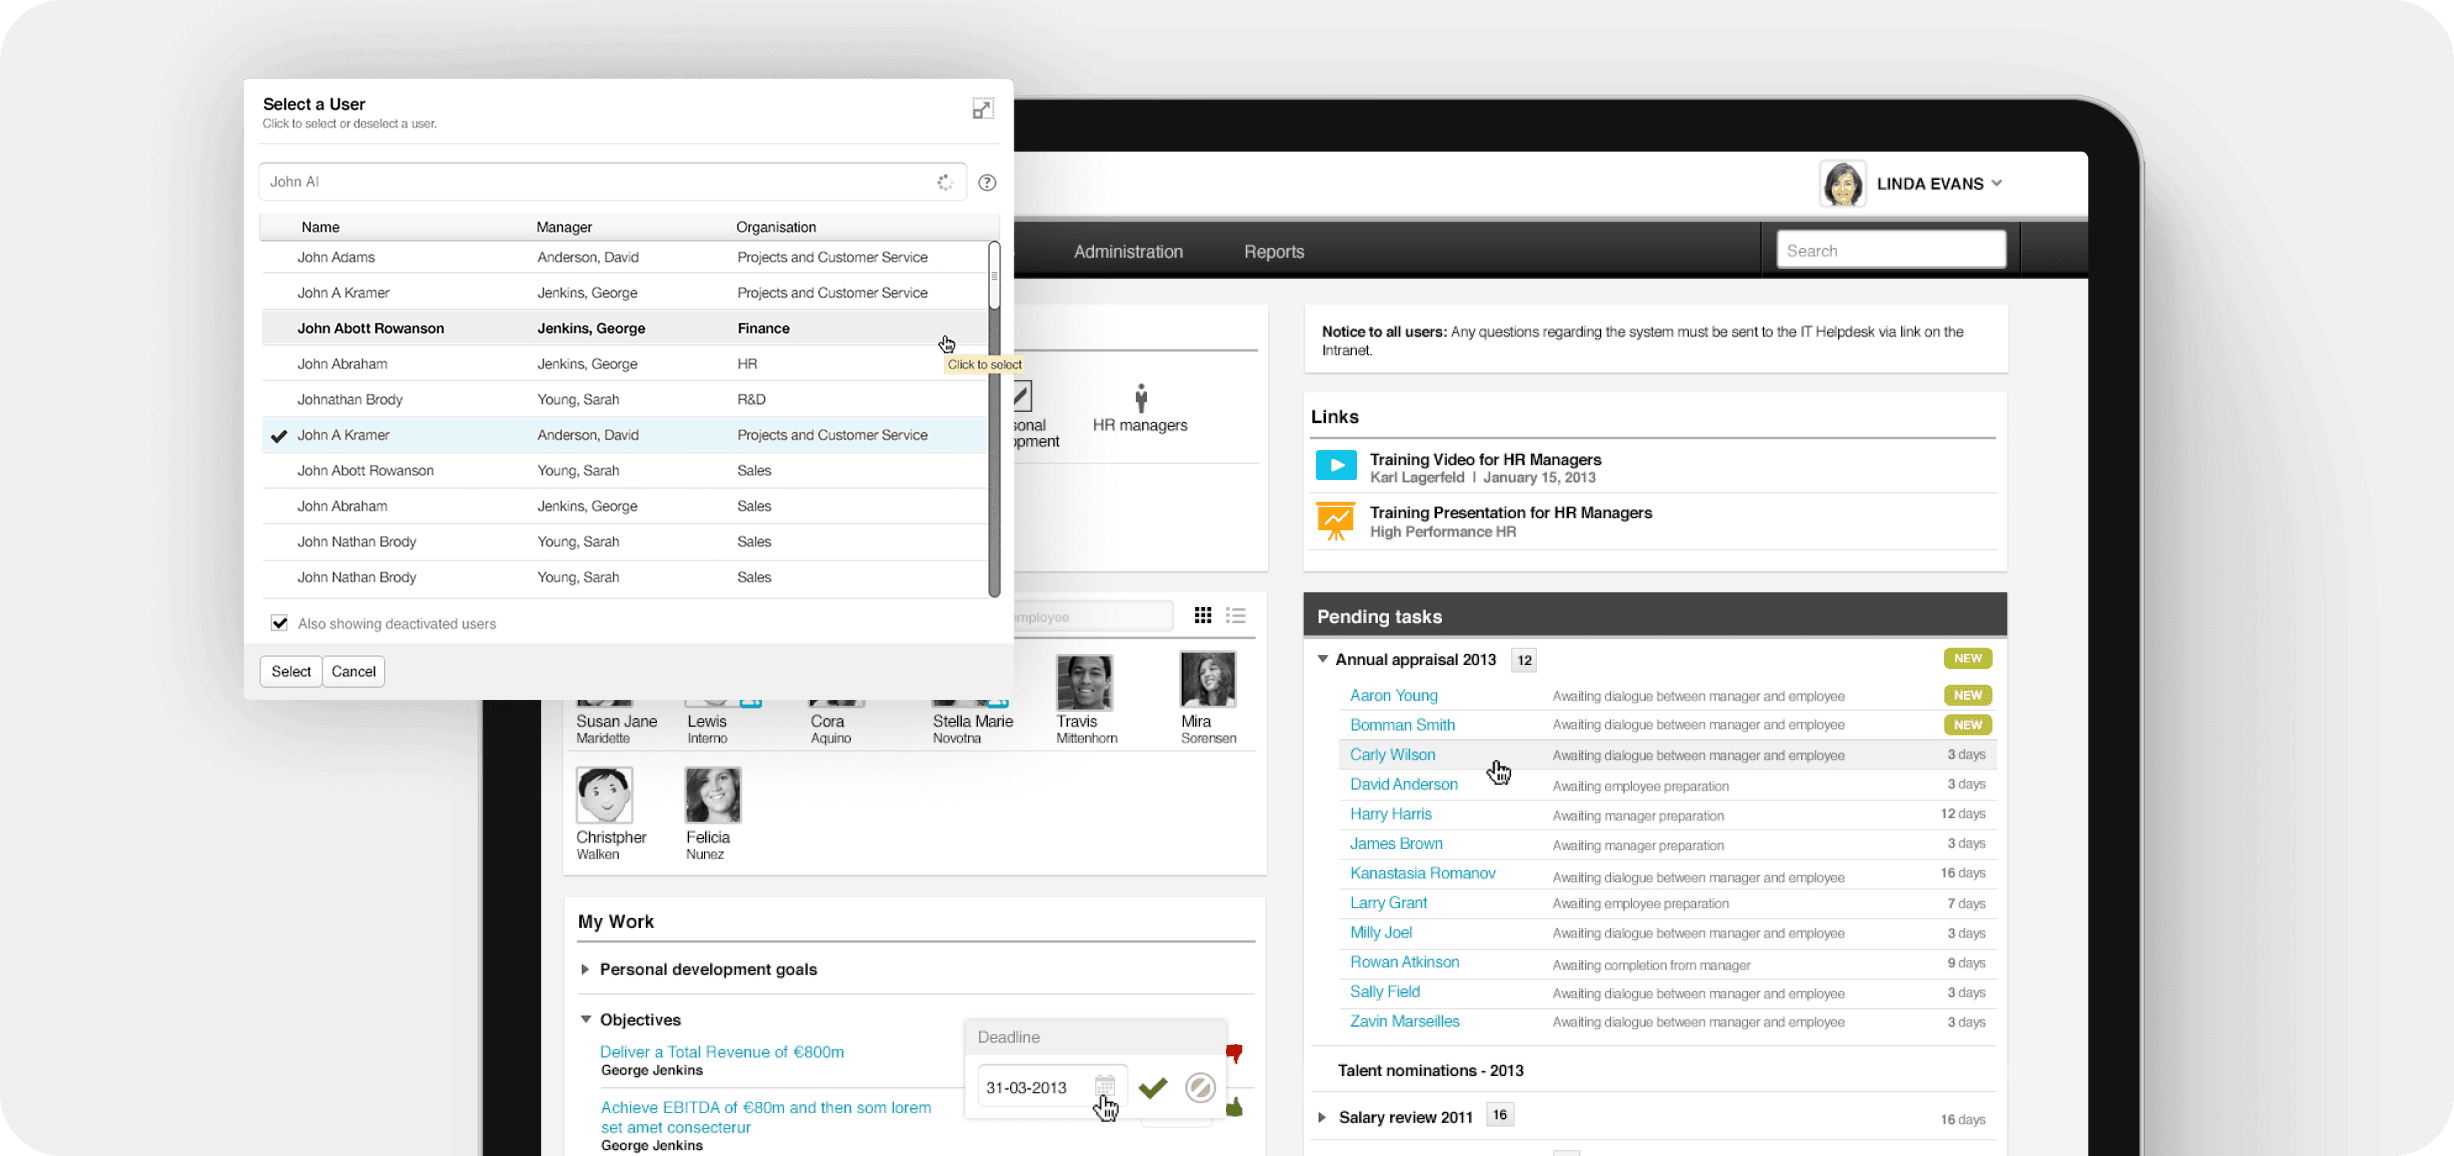Select John Abott Rowanson from Finance
Image resolution: width=2454 pixels, height=1156 pixels.
click(x=624, y=328)
